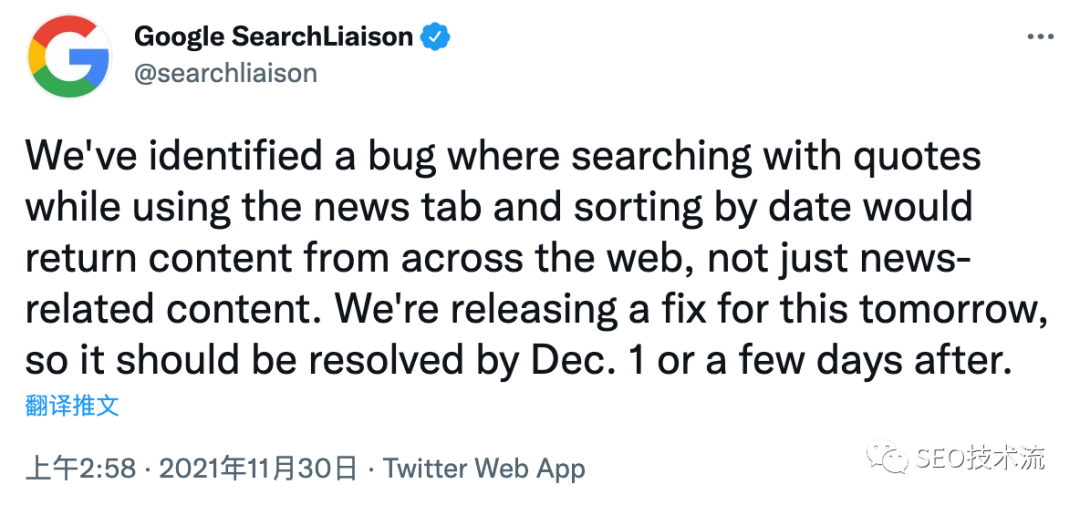Click the Google profile avatar
The width and height of the screenshot is (1080, 505).
[68, 56]
